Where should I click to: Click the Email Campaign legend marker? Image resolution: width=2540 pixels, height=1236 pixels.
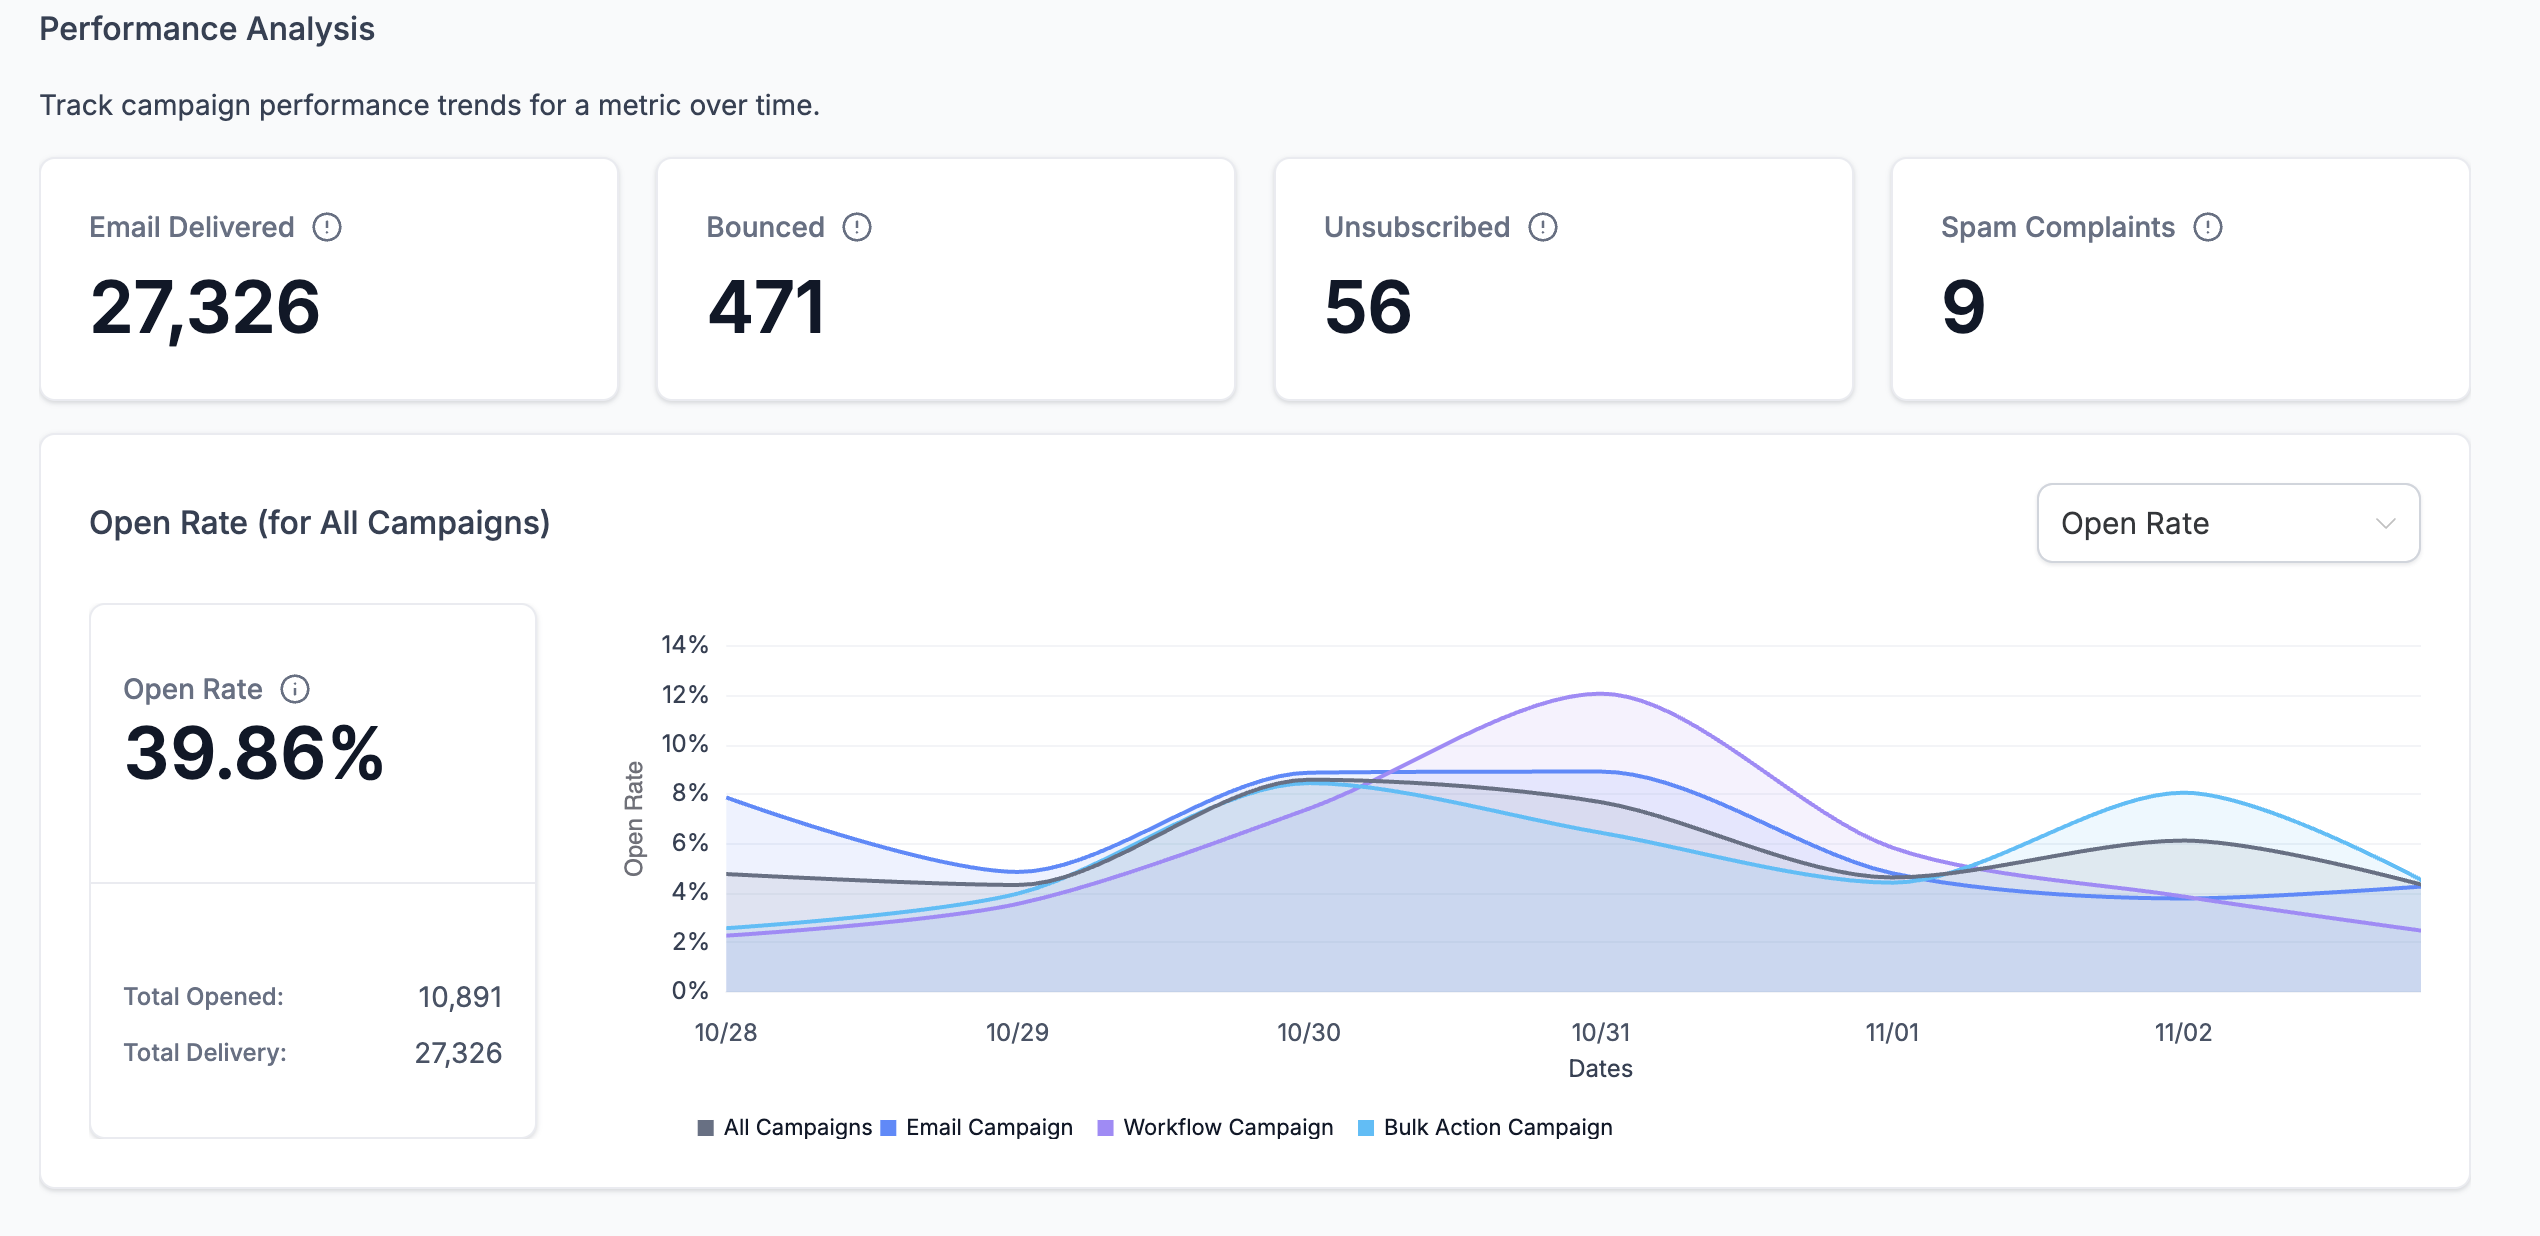click(888, 1127)
